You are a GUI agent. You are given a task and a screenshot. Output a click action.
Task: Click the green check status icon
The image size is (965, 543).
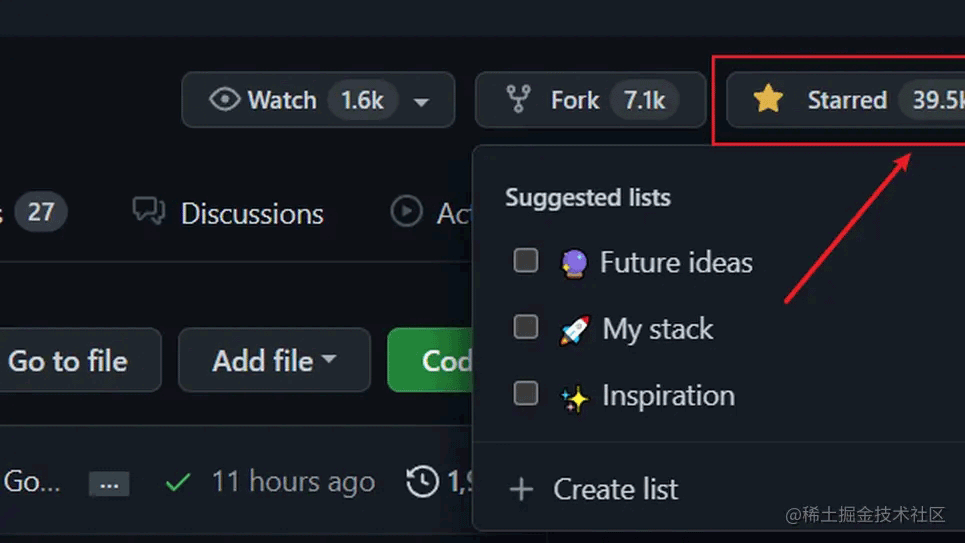tap(178, 483)
